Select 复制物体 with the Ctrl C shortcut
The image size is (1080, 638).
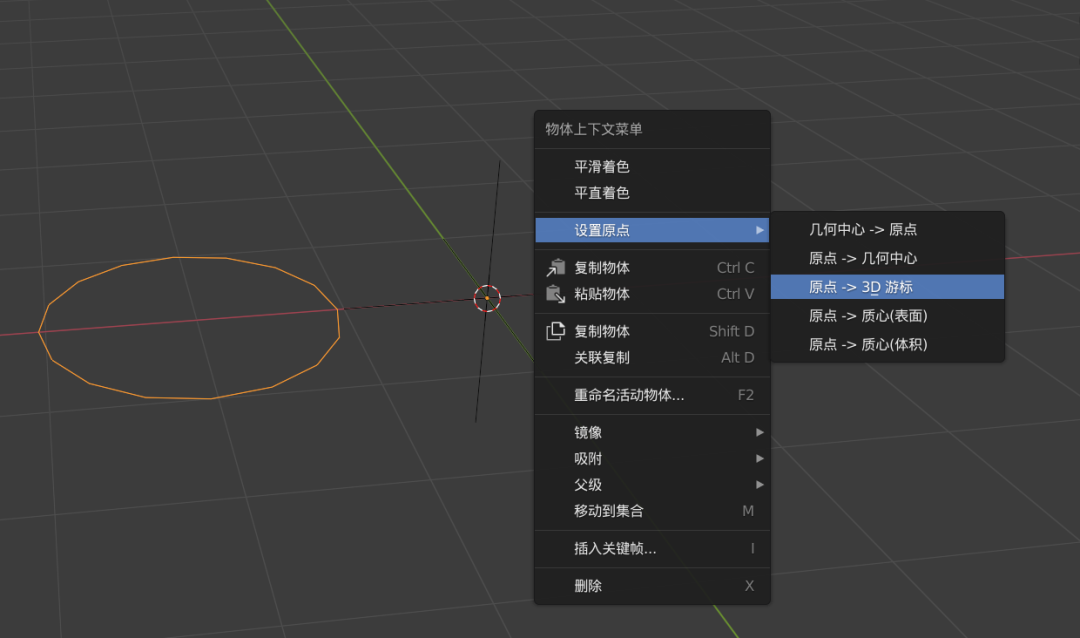(652, 267)
